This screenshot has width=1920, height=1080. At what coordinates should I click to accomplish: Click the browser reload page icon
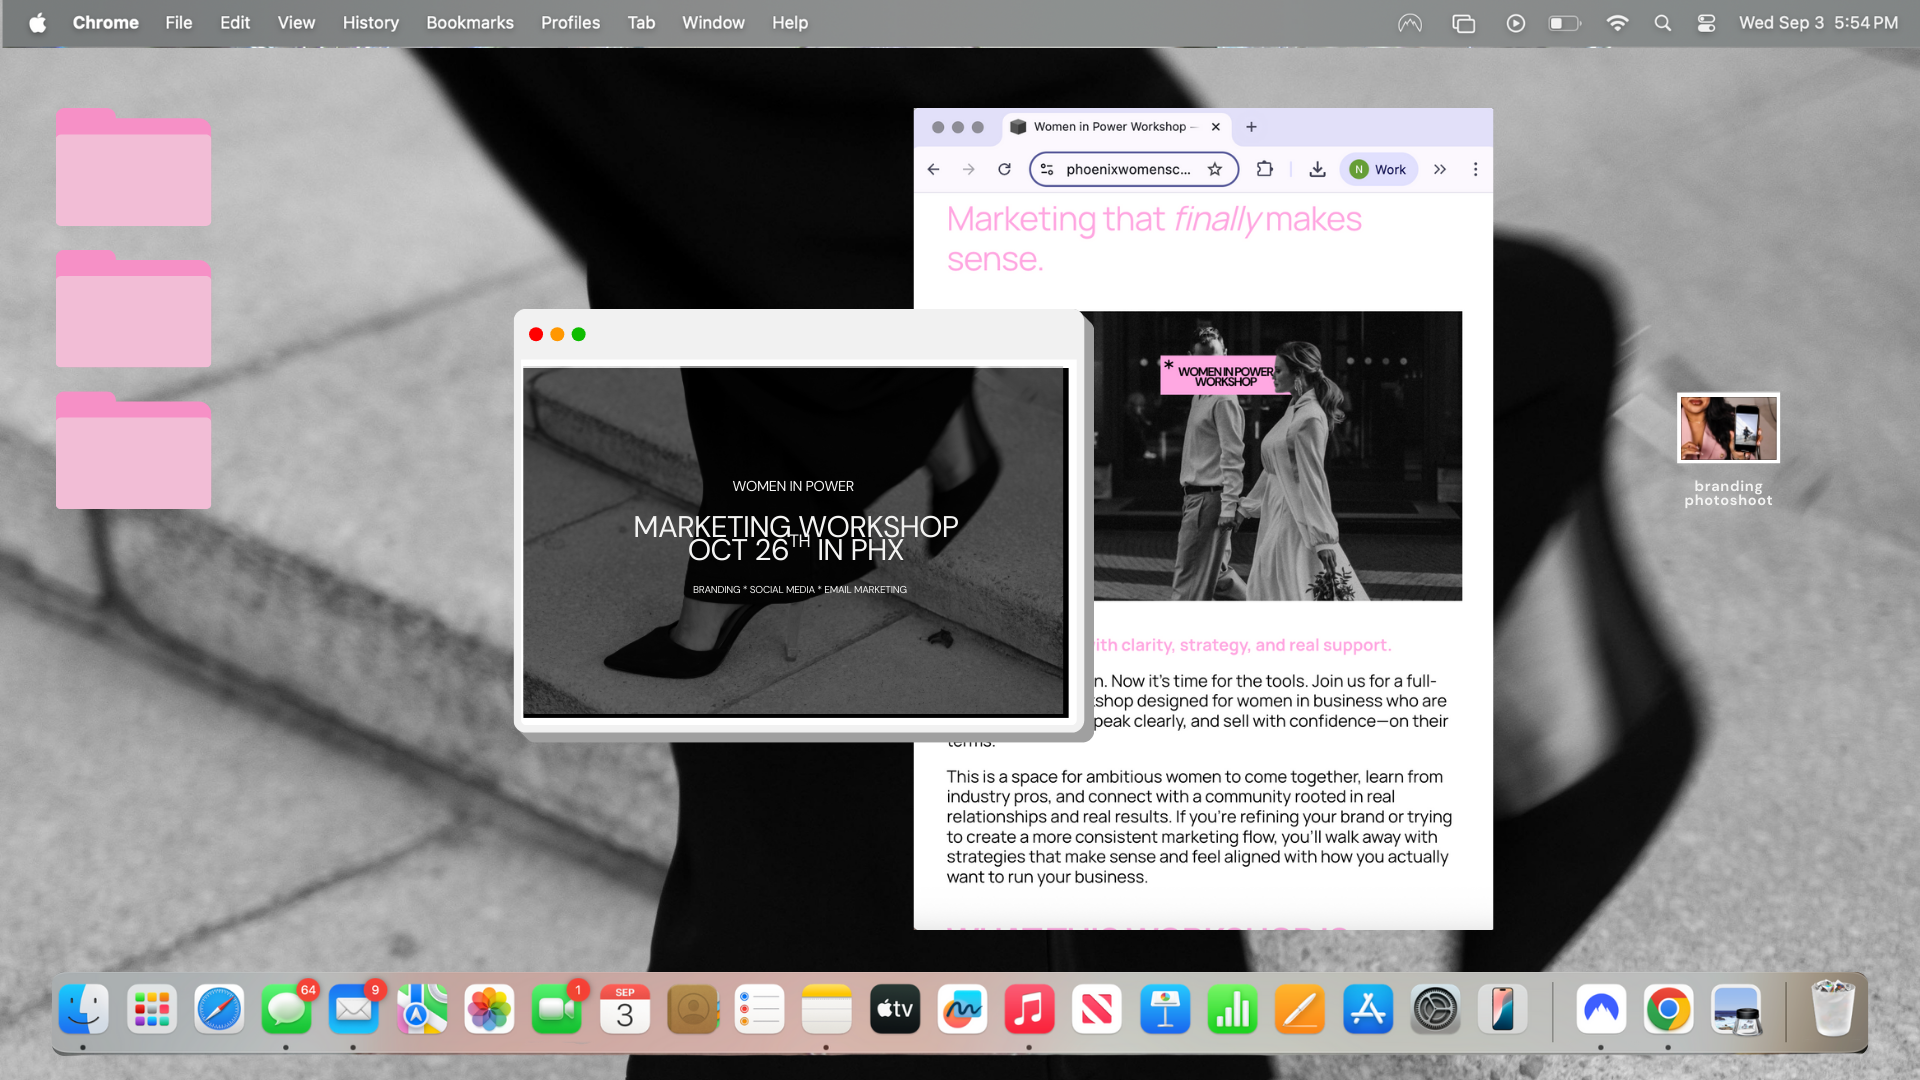(x=1004, y=169)
